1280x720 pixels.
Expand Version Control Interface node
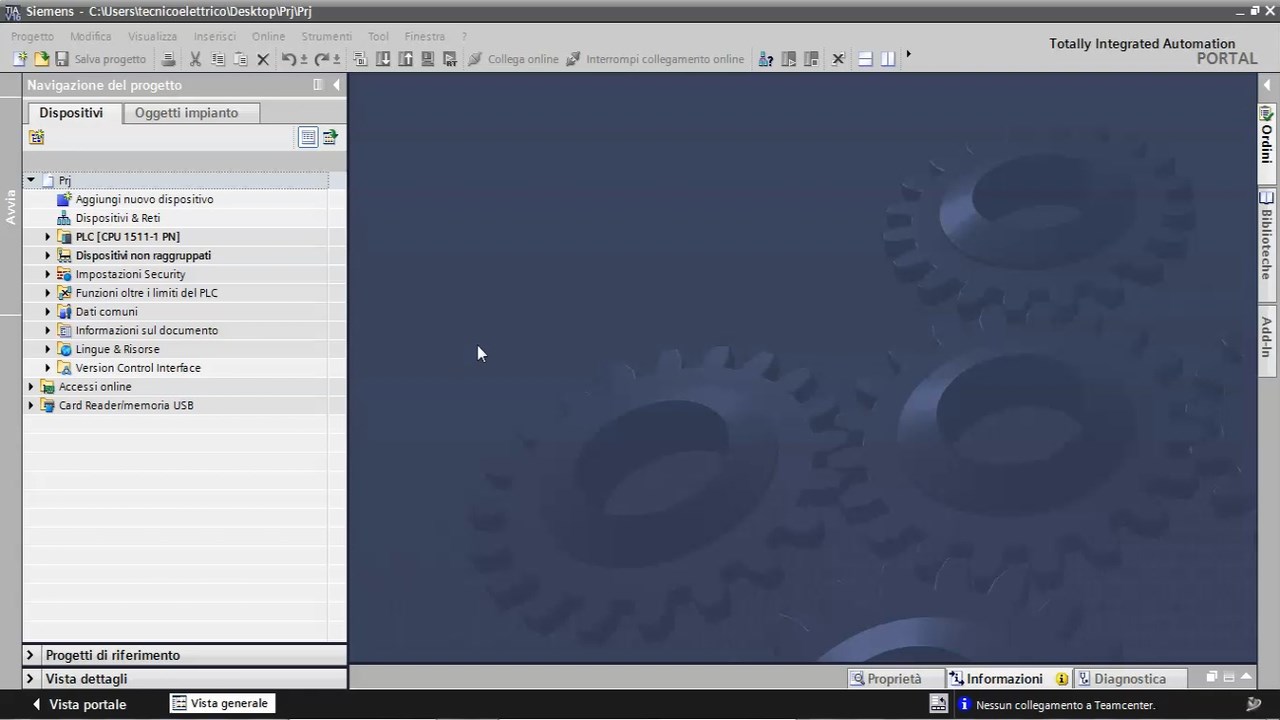[x=47, y=368]
